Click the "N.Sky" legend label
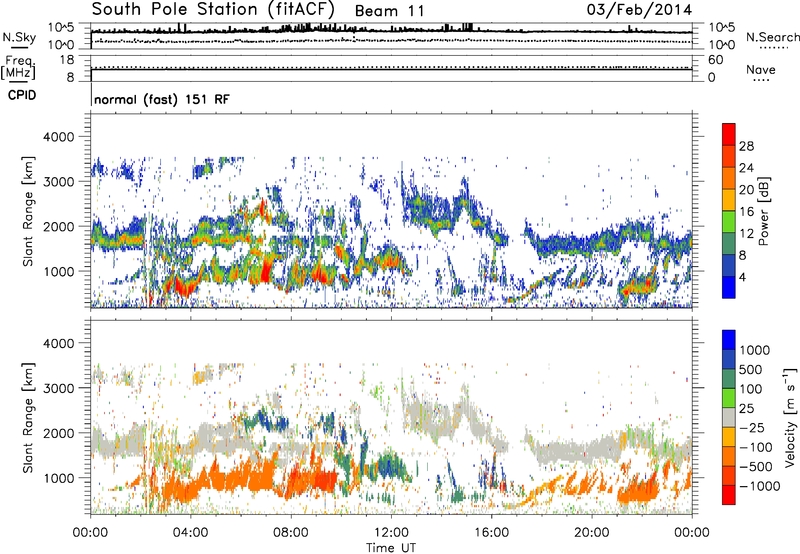Screen dimensions: 800x554 [x=19, y=37]
